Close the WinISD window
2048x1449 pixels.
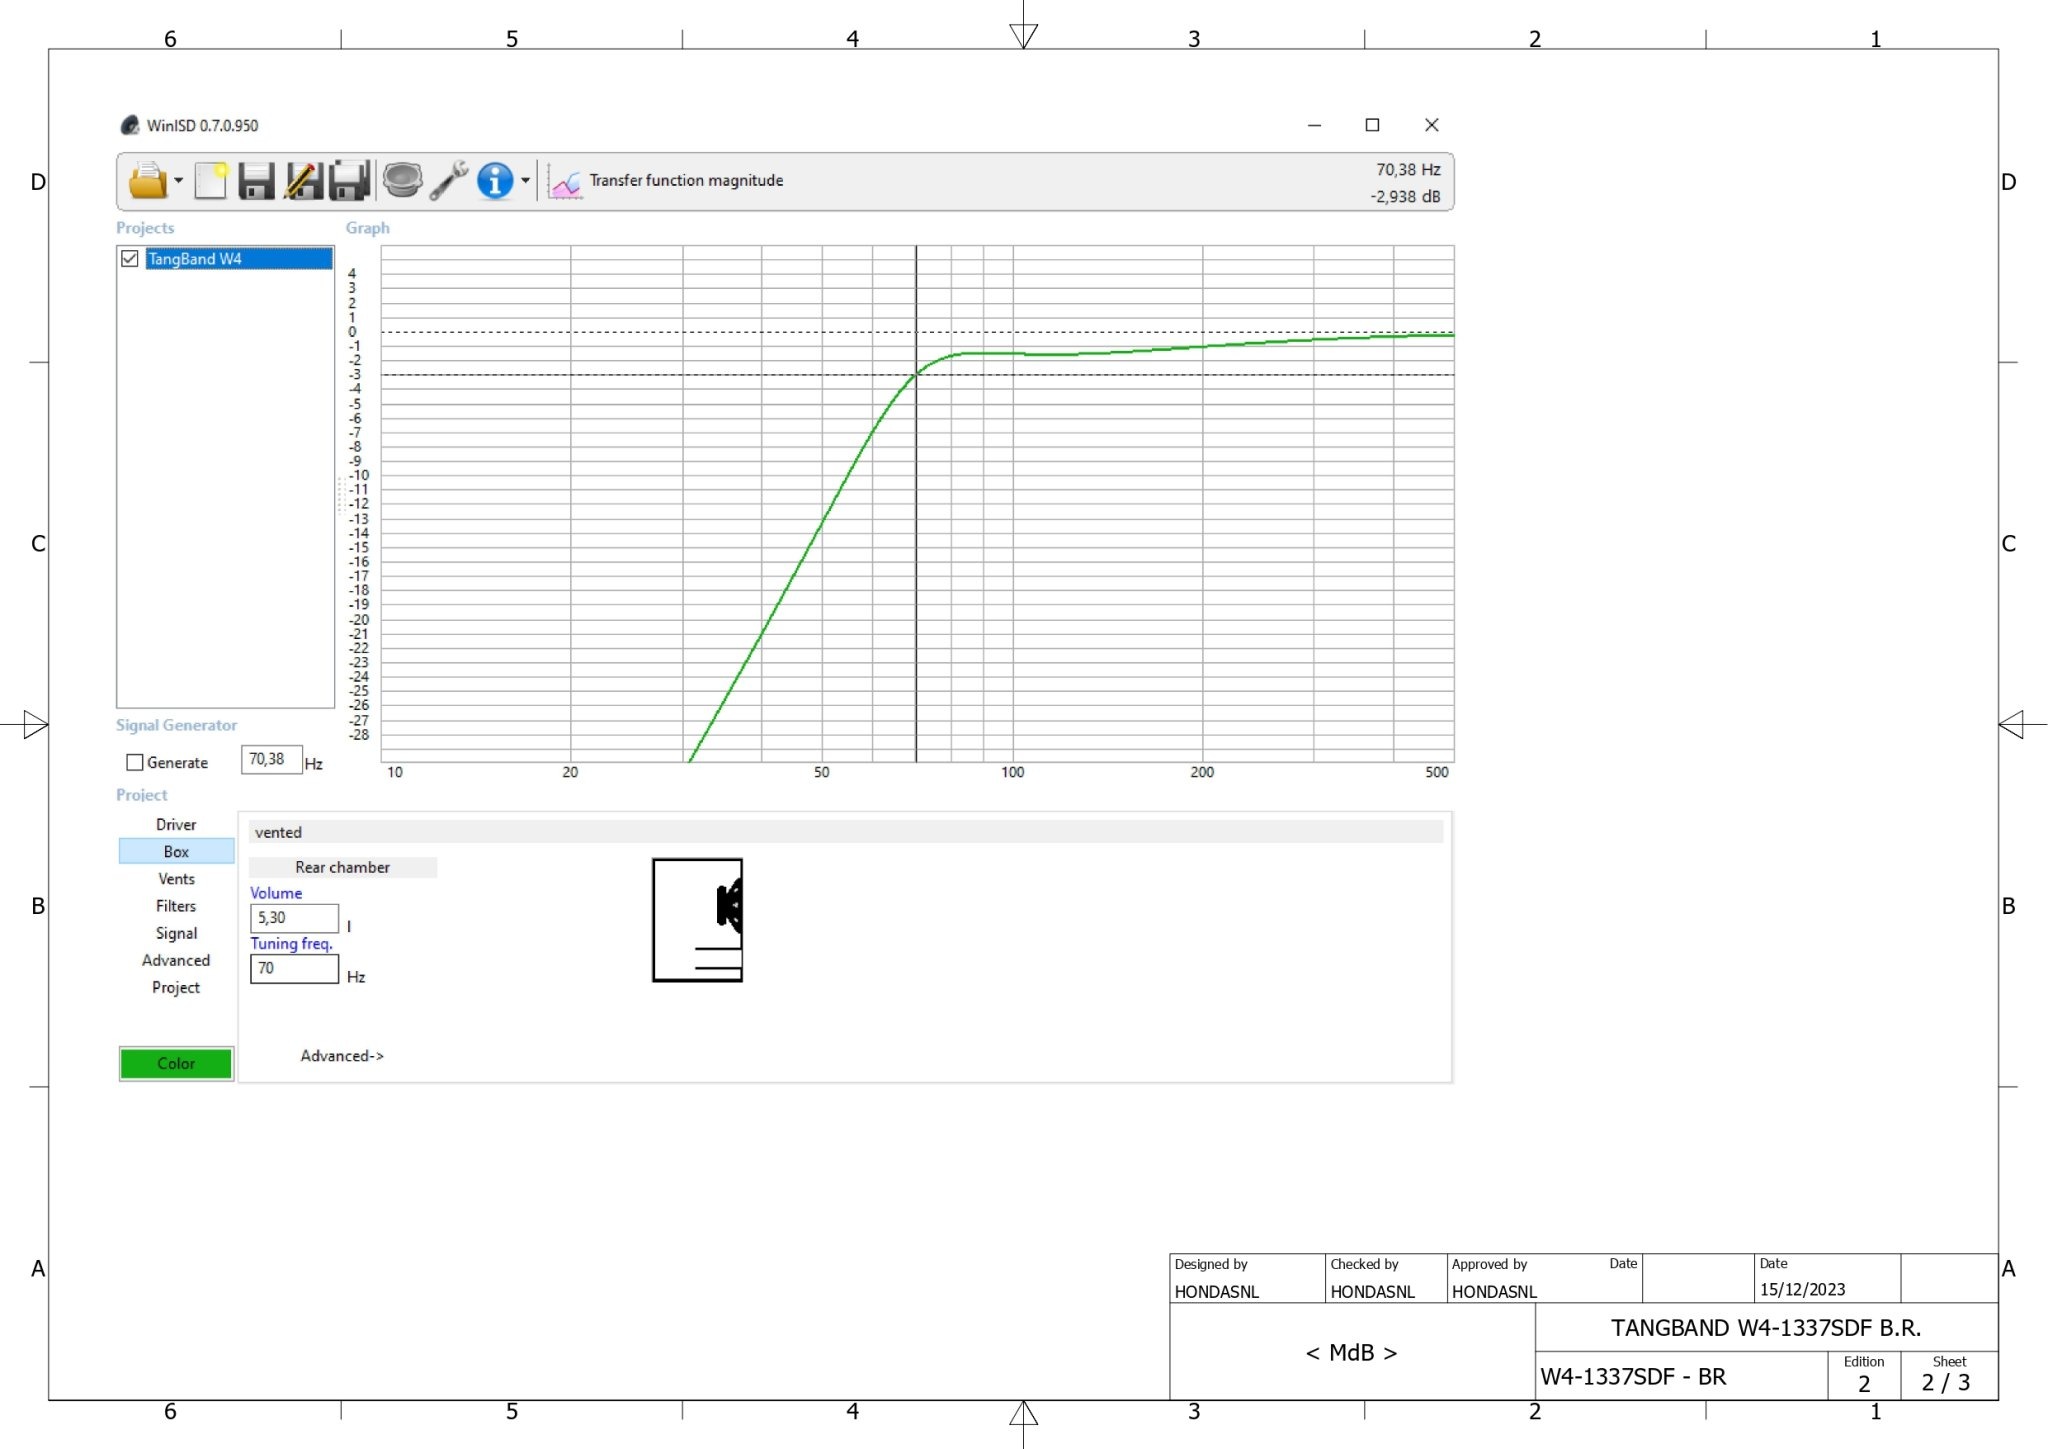coord(1431,125)
